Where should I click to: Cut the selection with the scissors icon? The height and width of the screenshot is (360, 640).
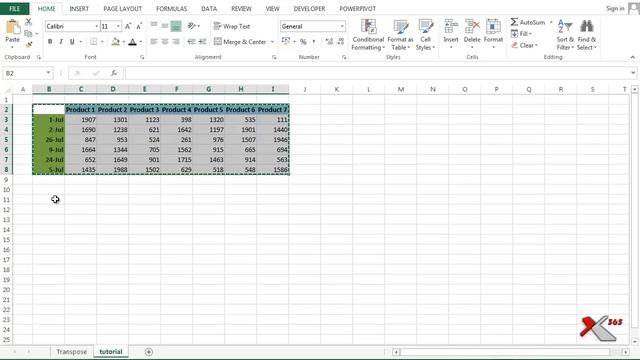click(29, 22)
